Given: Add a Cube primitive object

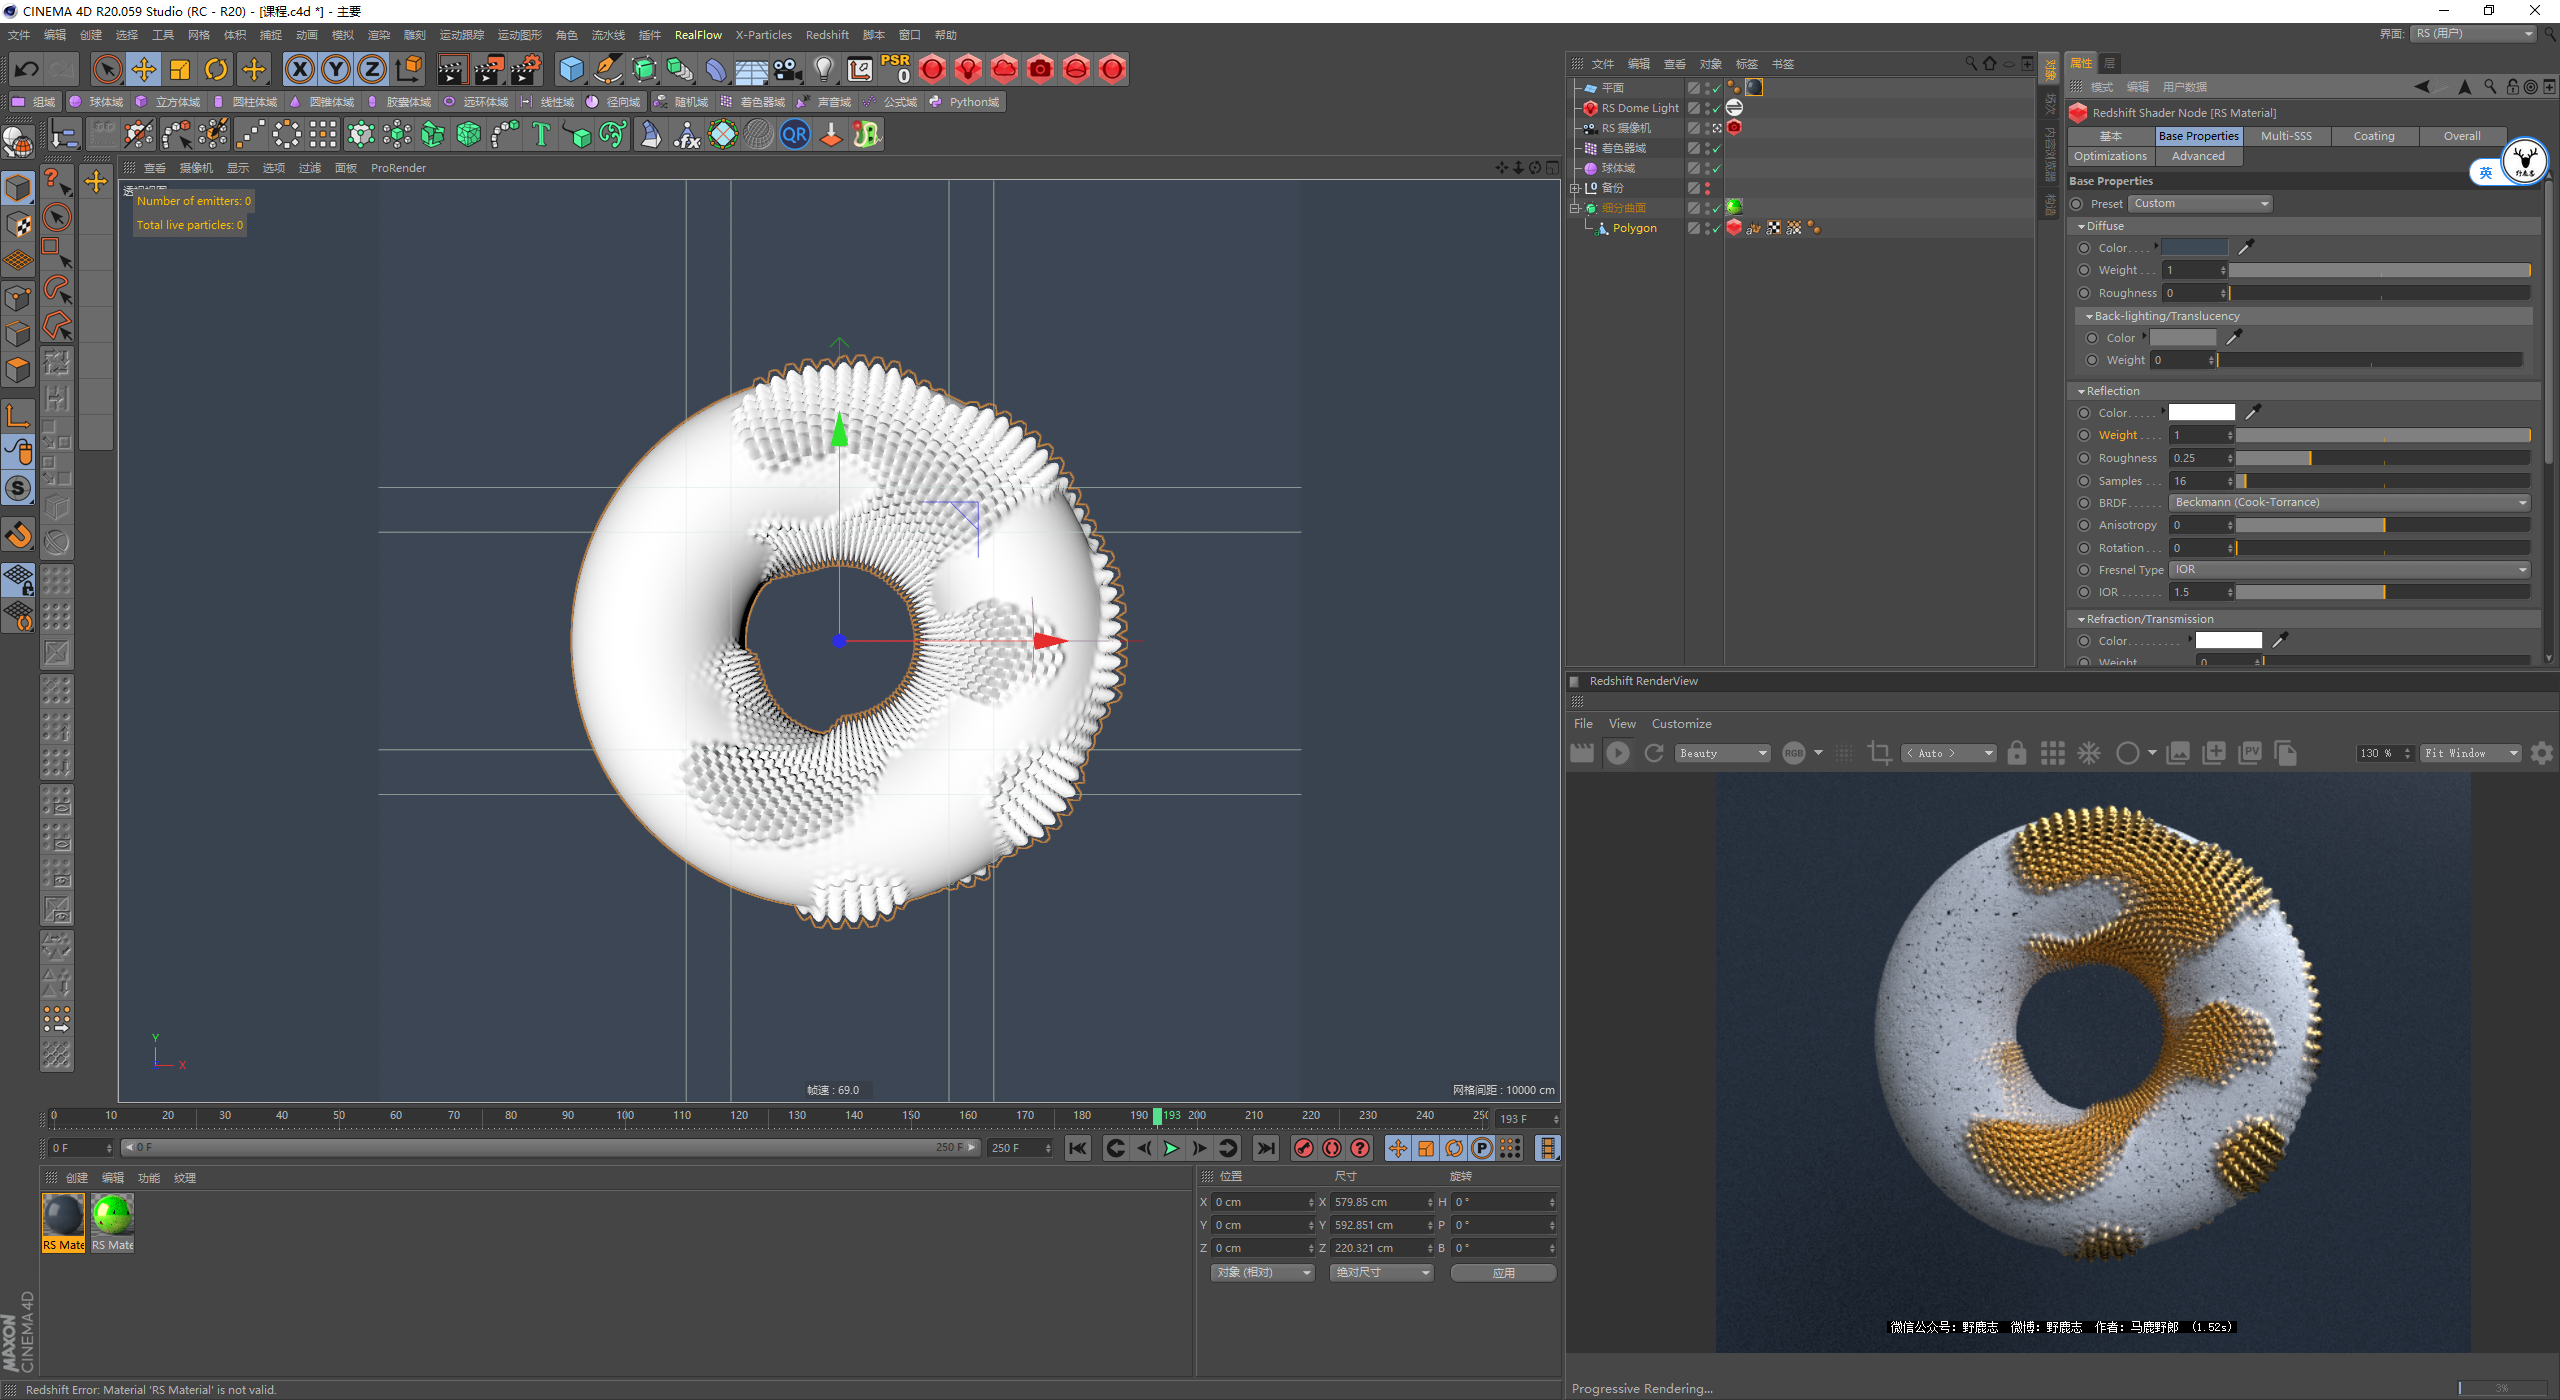Looking at the screenshot, I should click(x=571, y=69).
